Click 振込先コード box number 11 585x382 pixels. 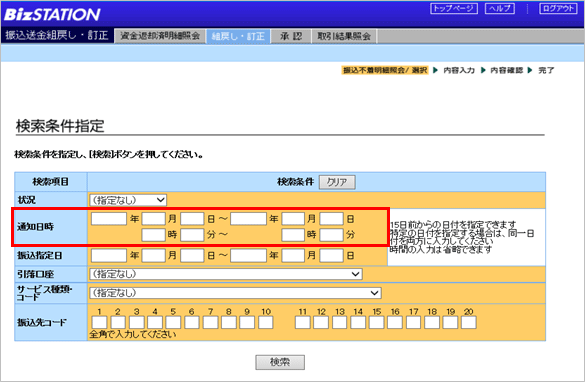[303, 322]
